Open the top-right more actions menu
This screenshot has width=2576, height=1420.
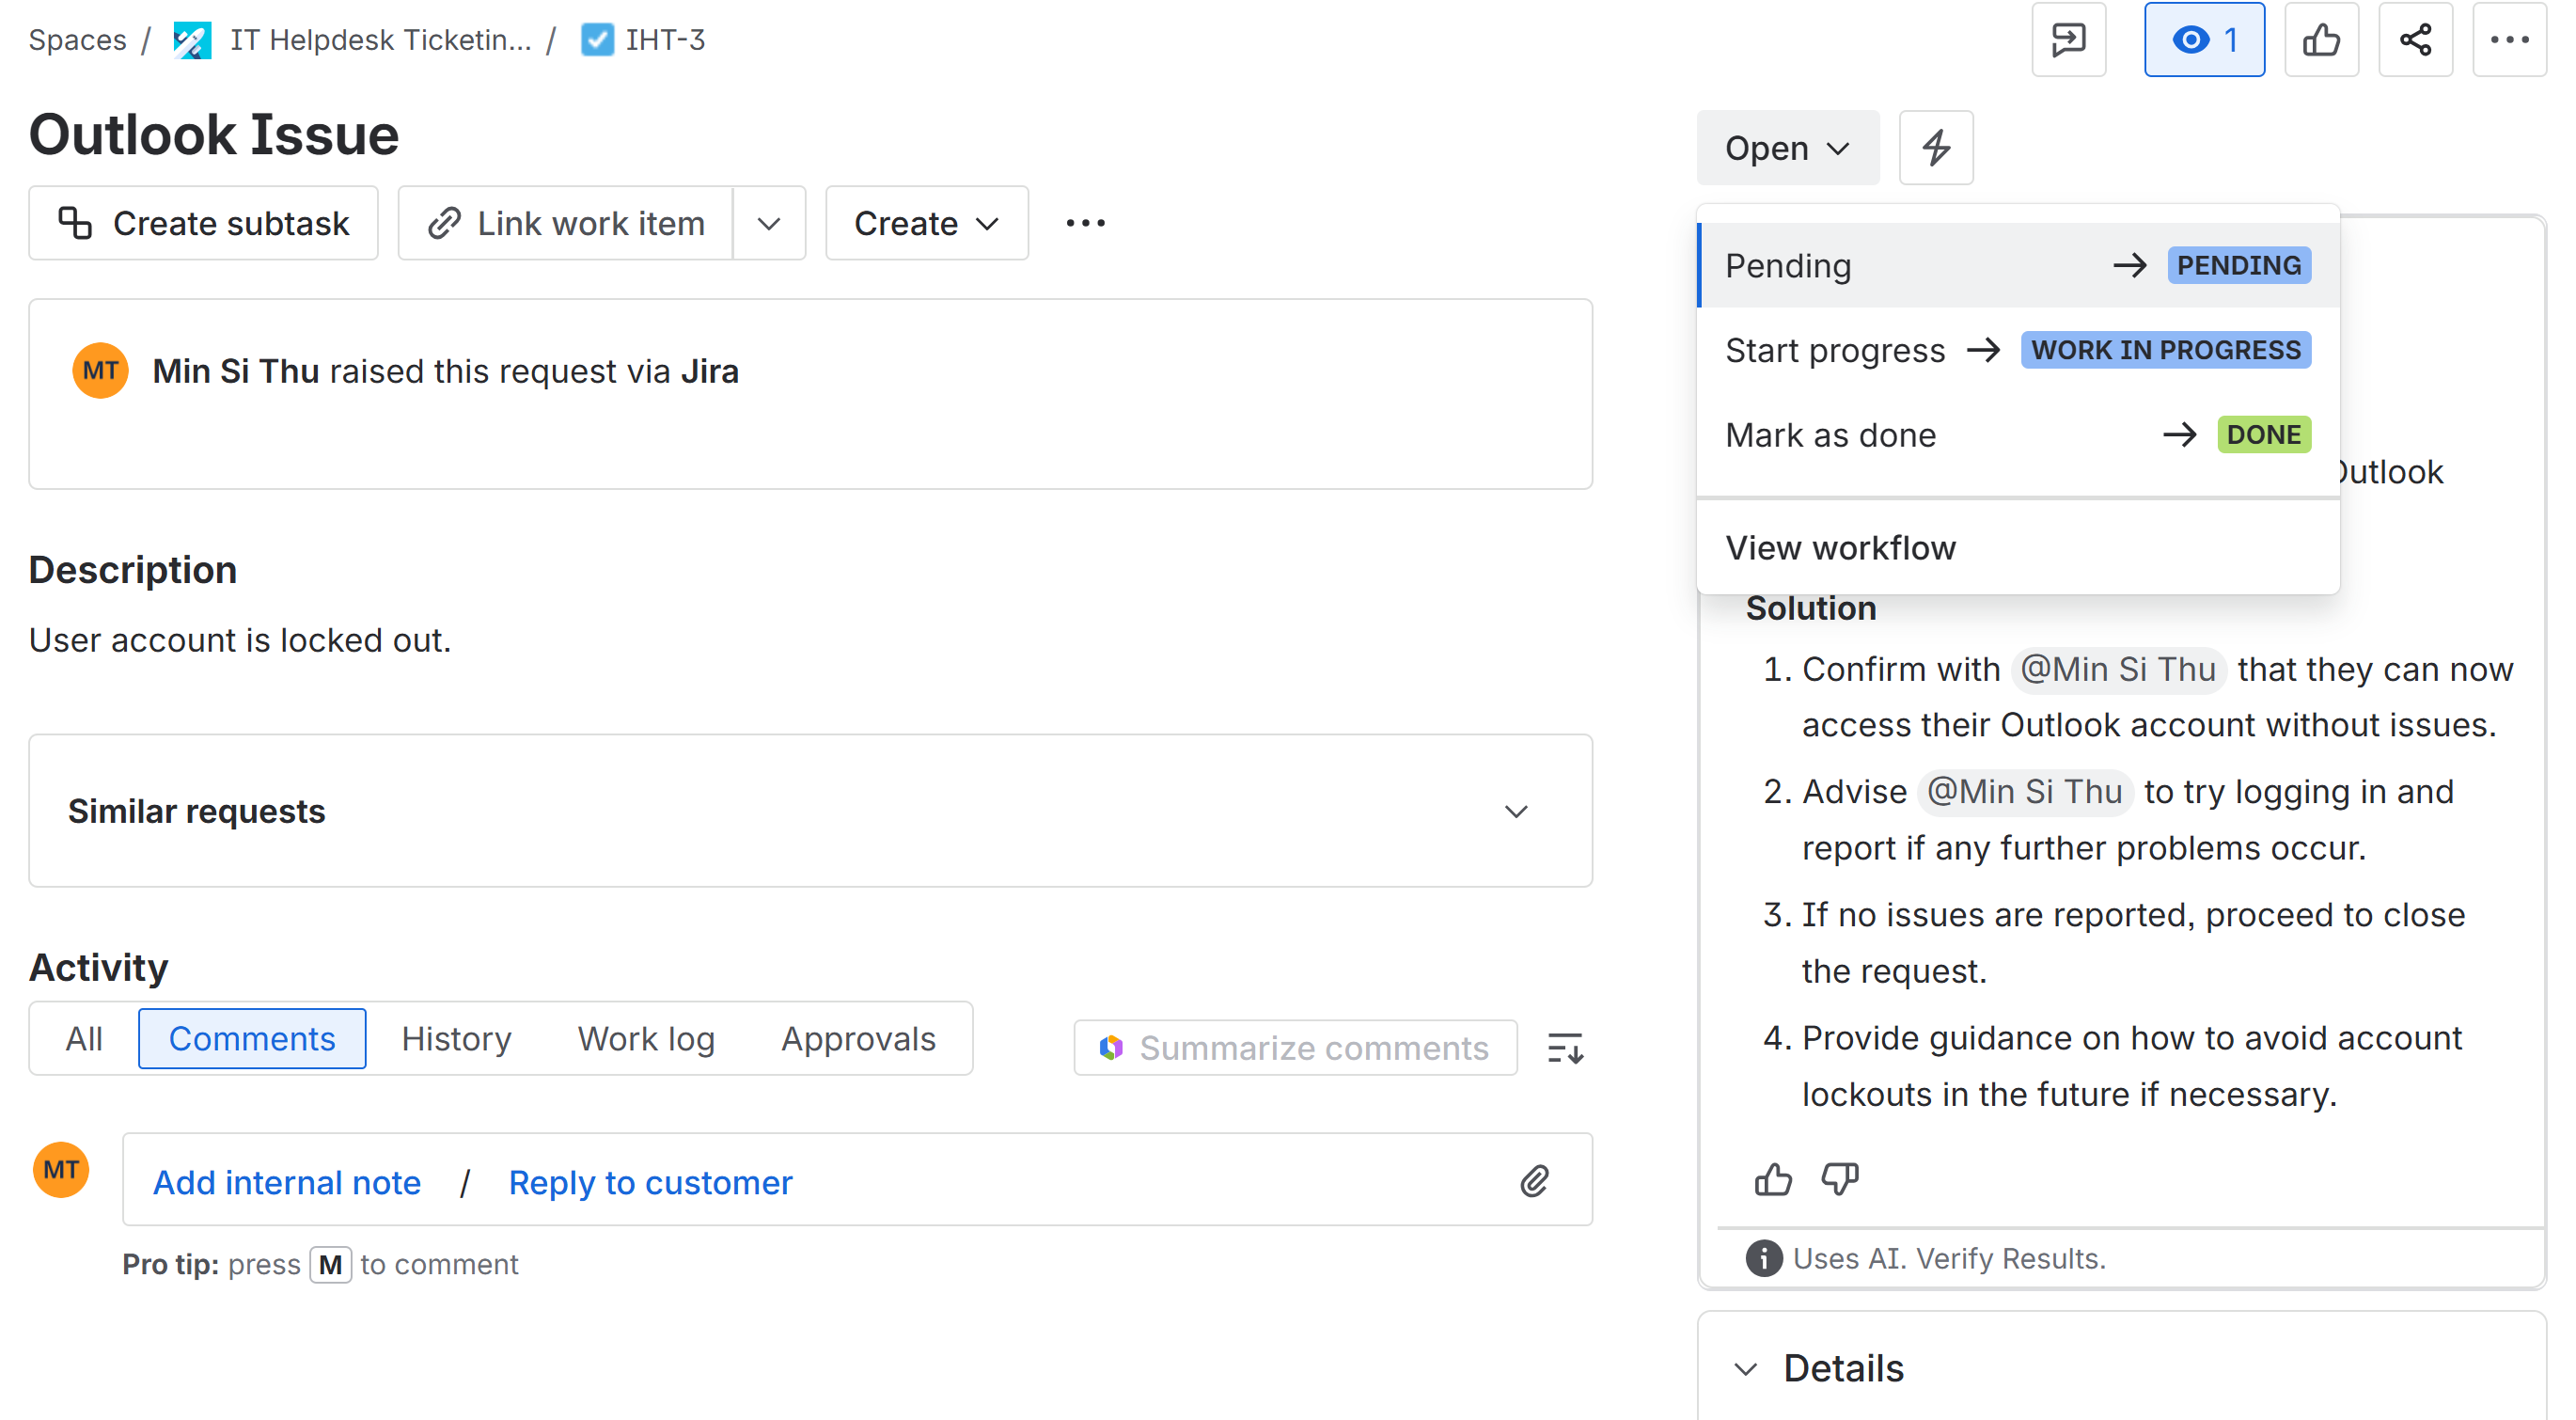tap(2508, 40)
